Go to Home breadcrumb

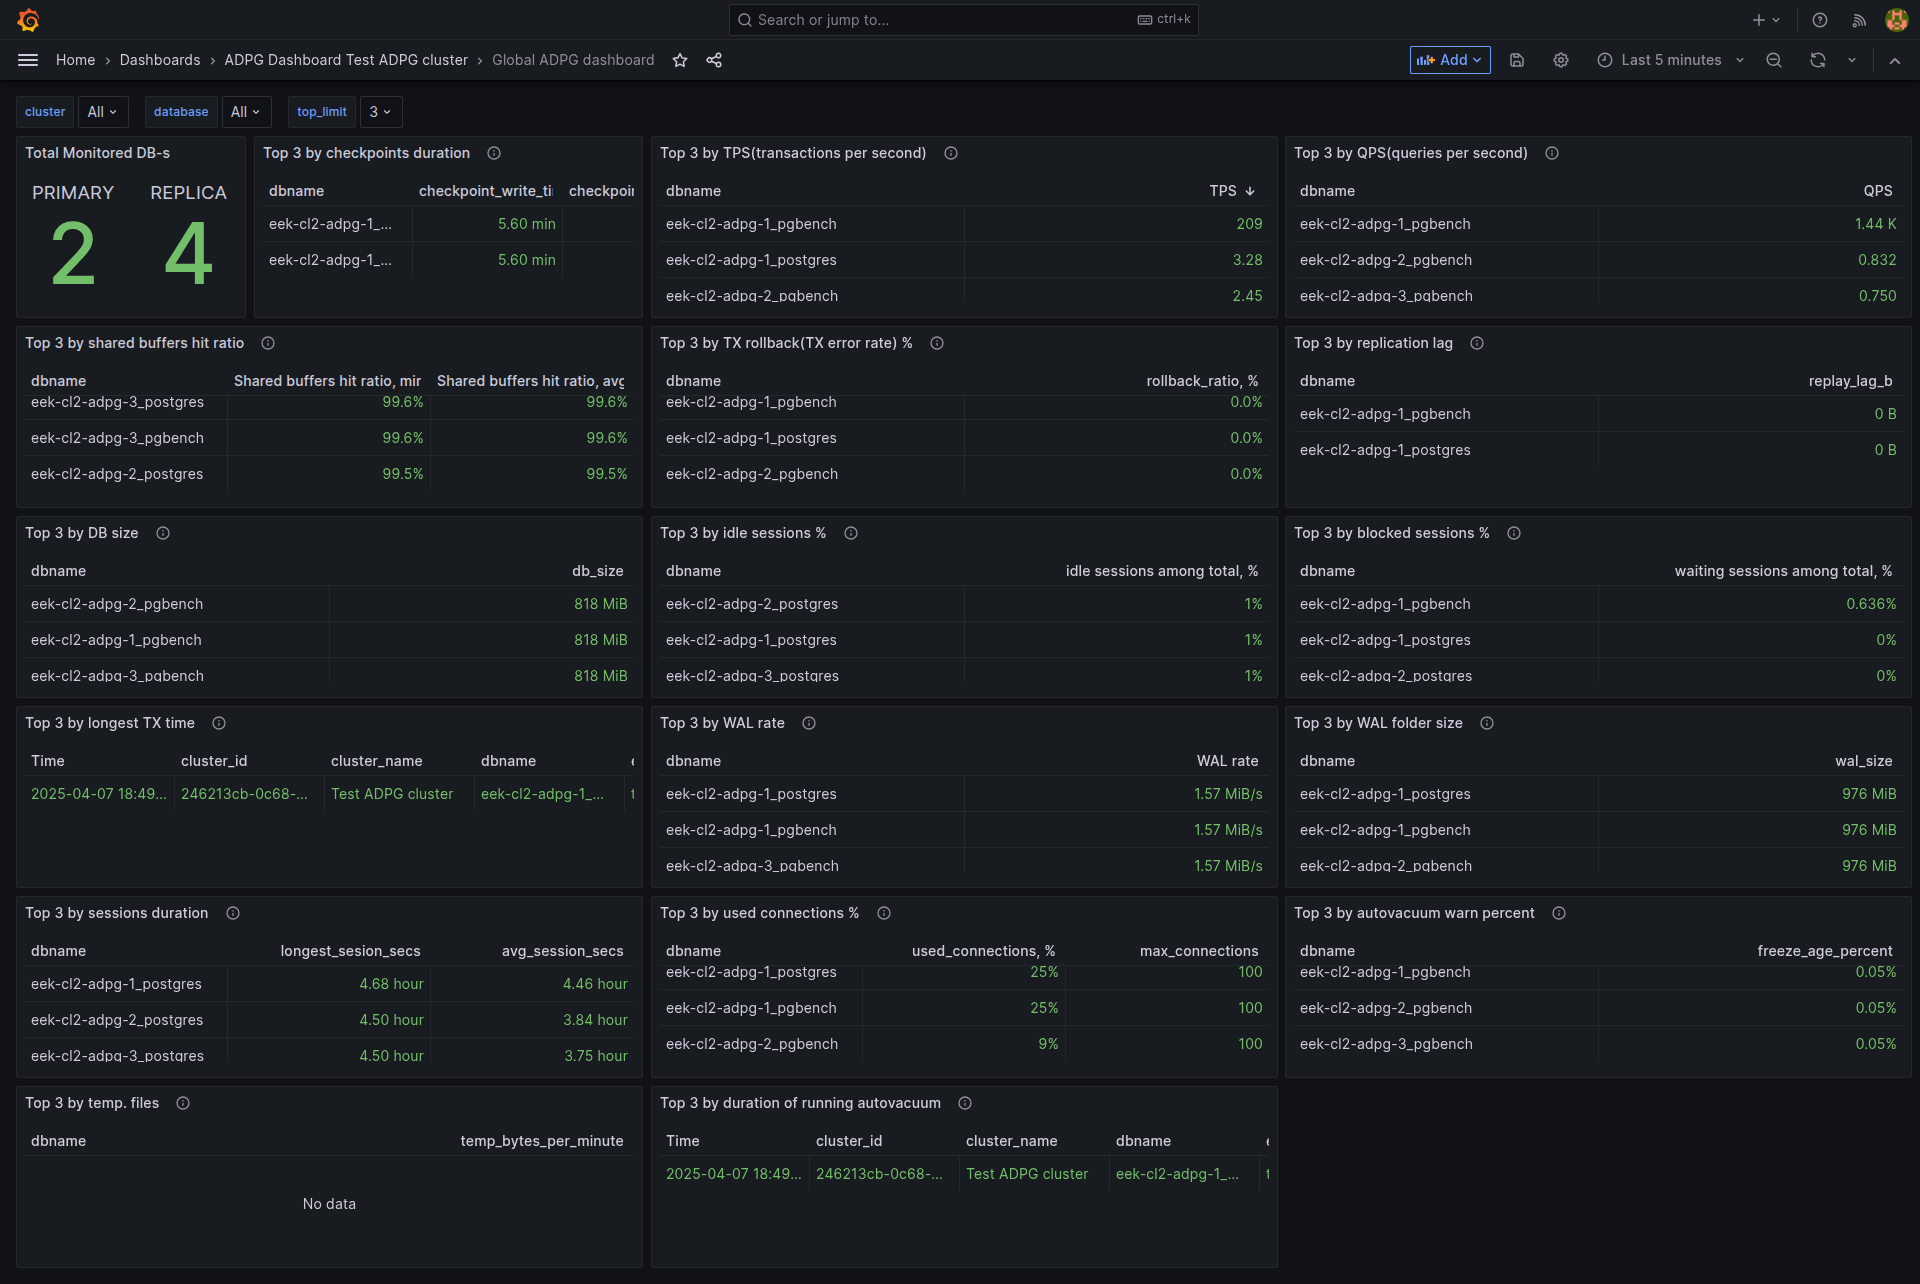[75, 60]
